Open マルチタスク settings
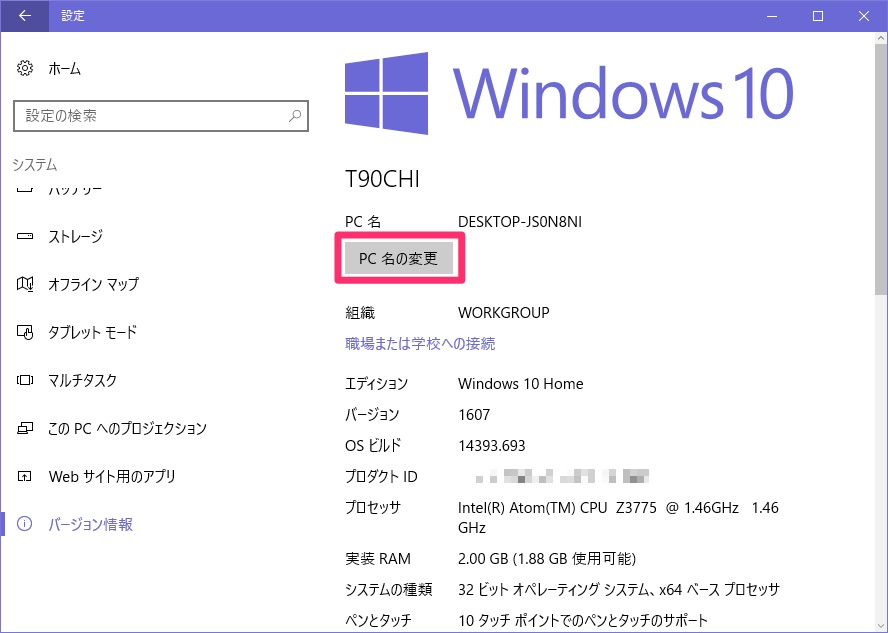The height and width of the screenshot is (633, 888). (x=82, y=380)
